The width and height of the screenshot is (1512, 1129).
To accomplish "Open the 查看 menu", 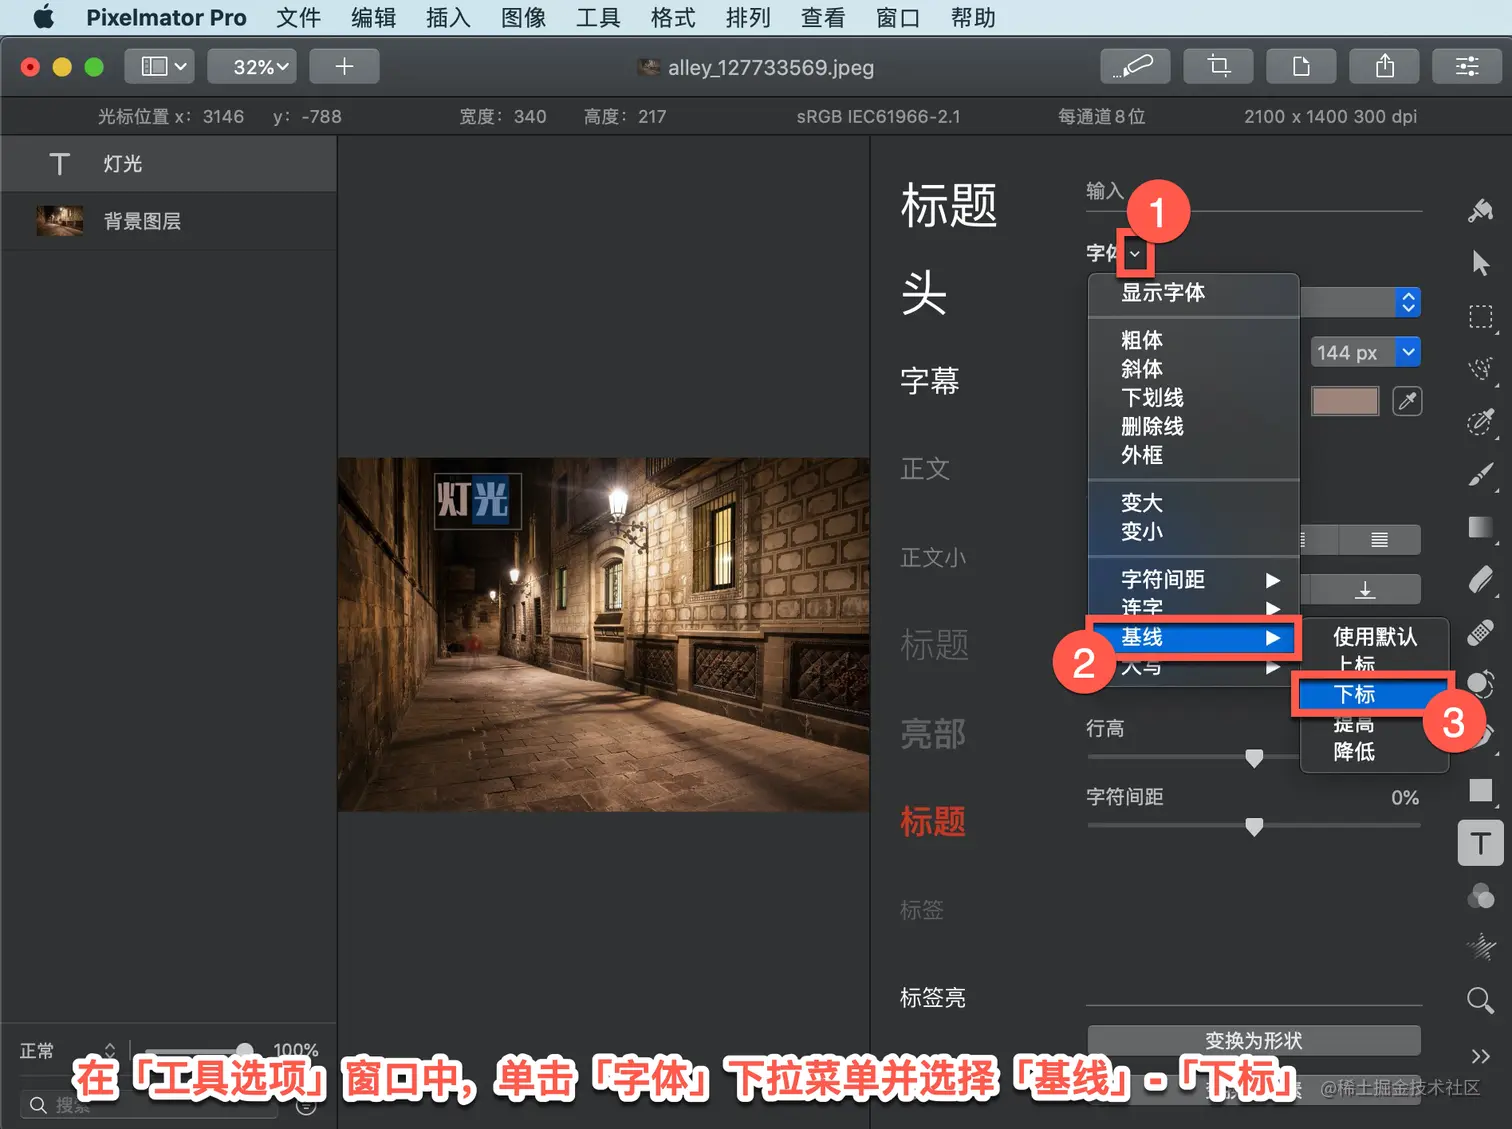I will (823, 17).
